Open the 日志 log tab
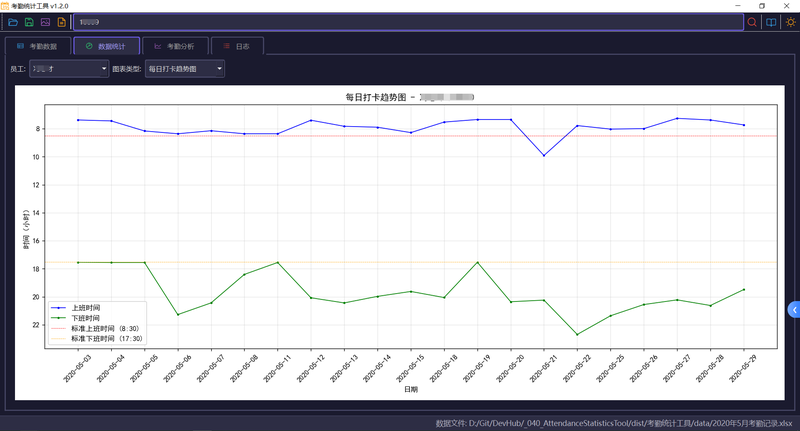Screen dimensions: 800x431 [237, 46]
